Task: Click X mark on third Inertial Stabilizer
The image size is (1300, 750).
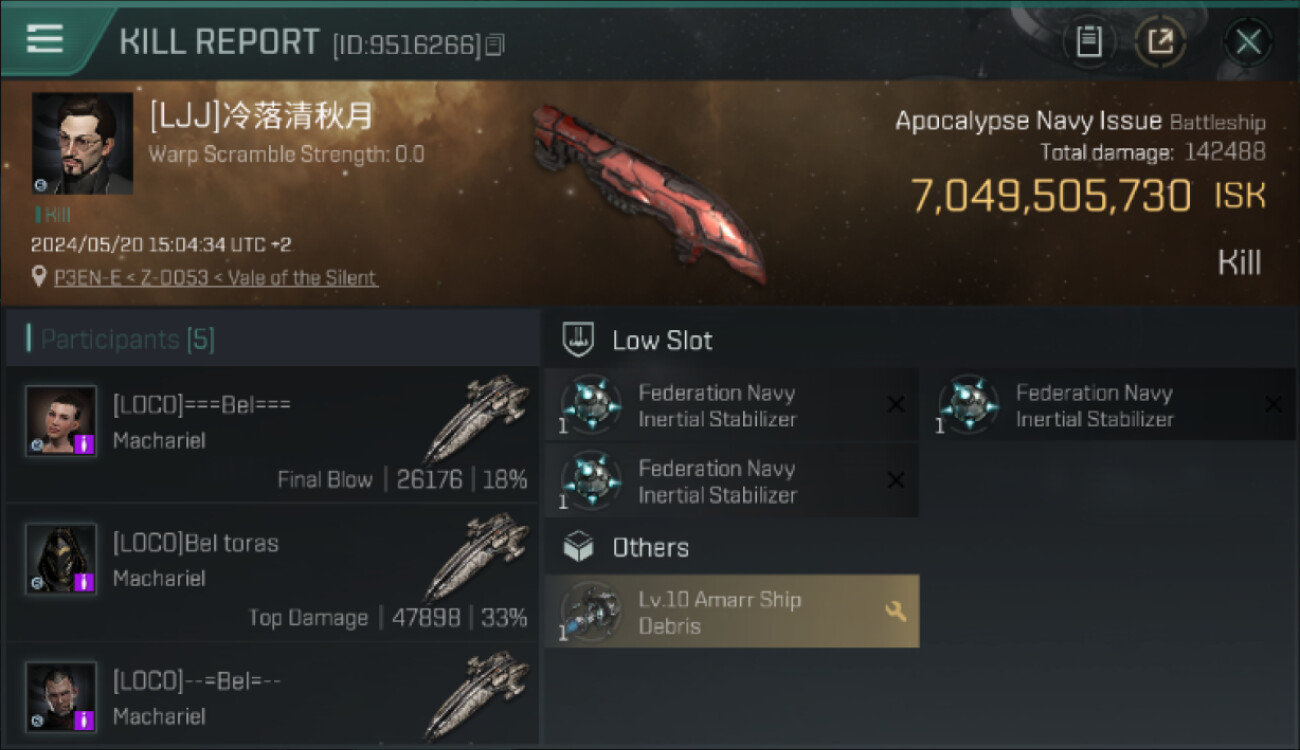Action: [x=896, y=481]
